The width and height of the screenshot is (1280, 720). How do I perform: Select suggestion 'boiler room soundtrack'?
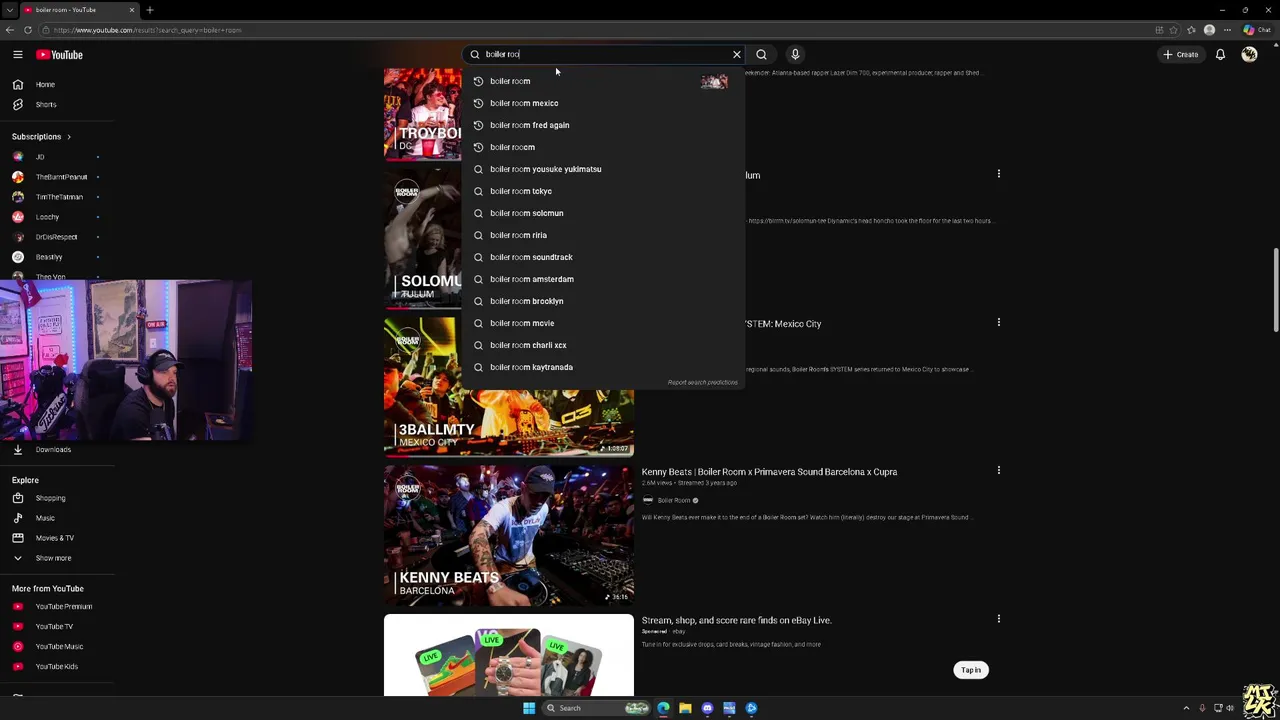(603, 257)
